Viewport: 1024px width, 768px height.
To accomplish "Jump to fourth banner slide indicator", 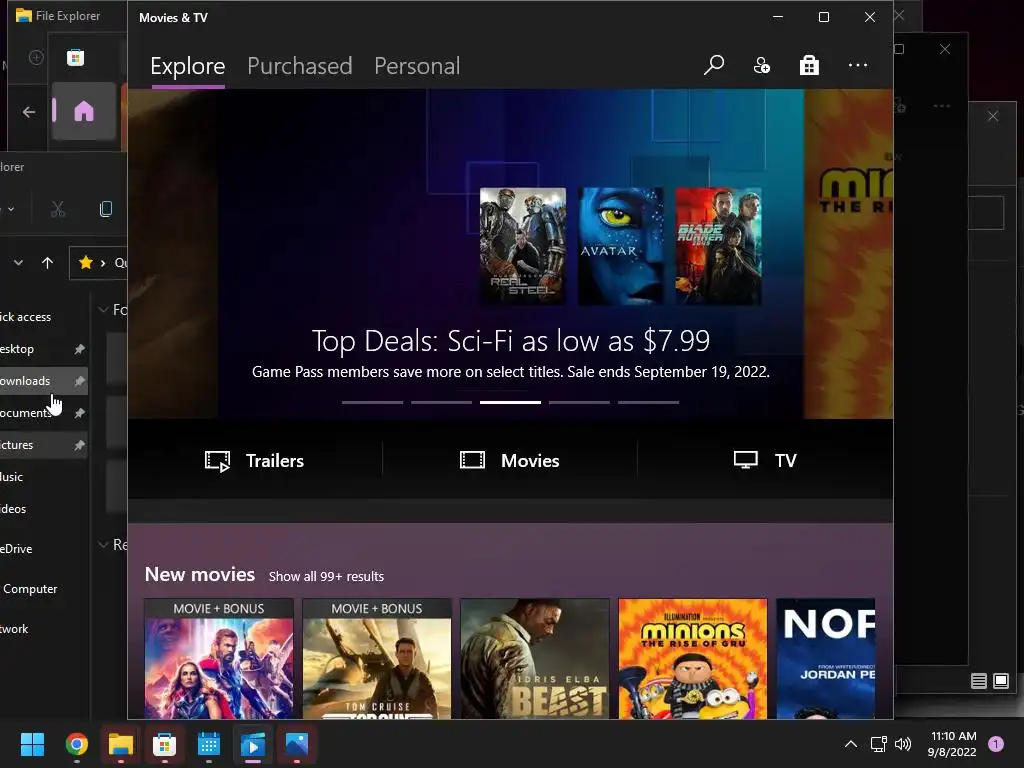I will click(579, 402).
